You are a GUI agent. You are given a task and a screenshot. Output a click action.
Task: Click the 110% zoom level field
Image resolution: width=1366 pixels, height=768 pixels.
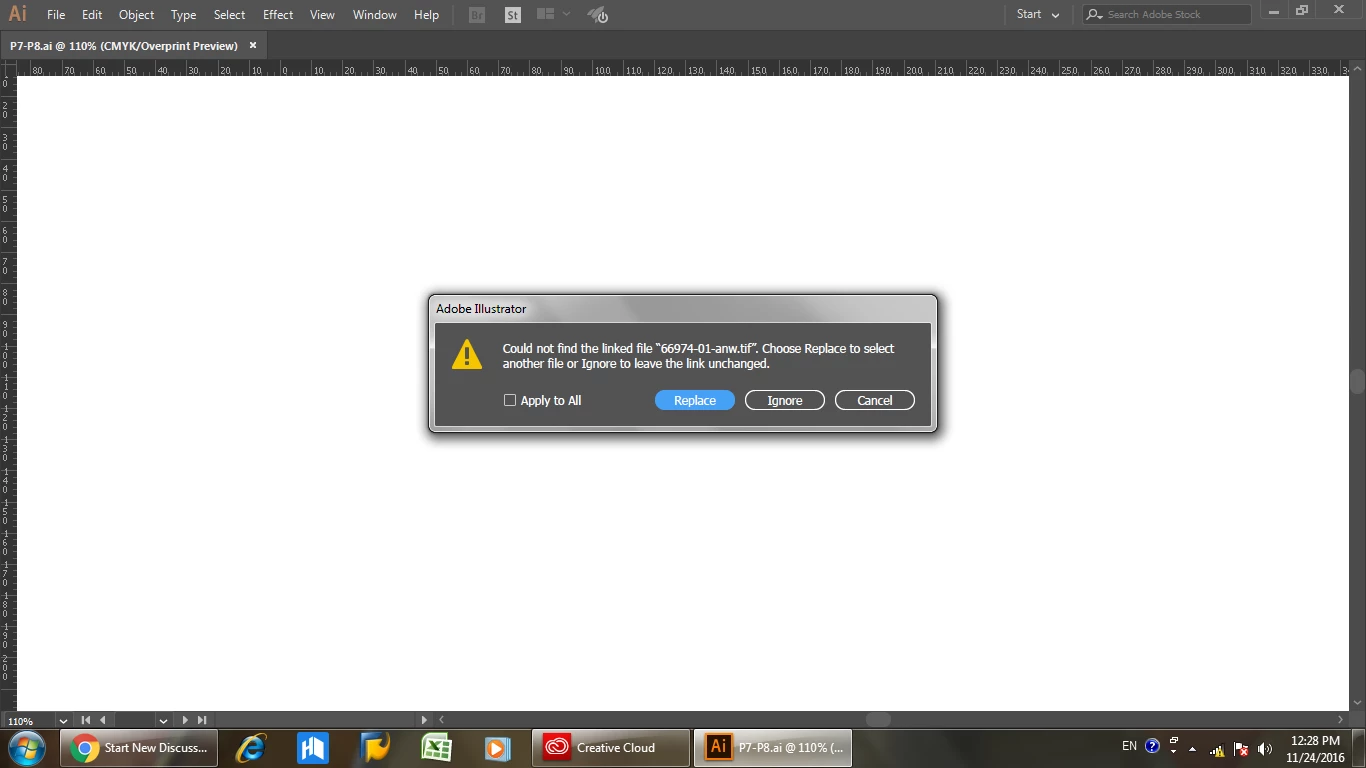tap(28, 720)
